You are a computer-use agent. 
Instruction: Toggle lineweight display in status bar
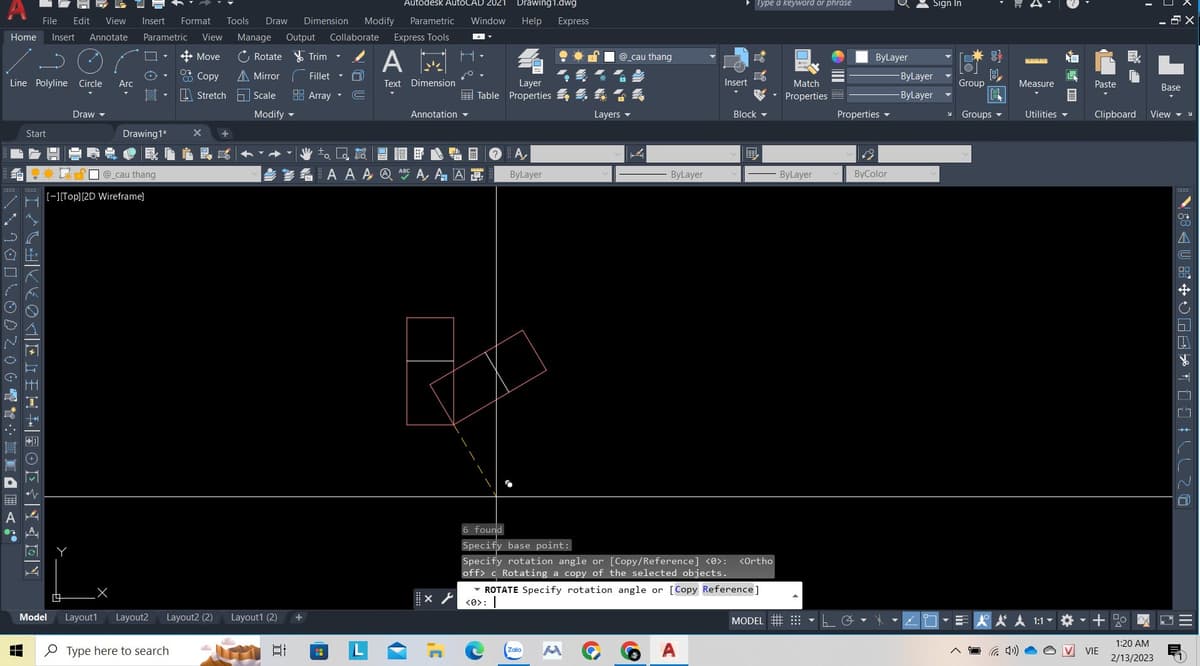[x=961, y=620]
